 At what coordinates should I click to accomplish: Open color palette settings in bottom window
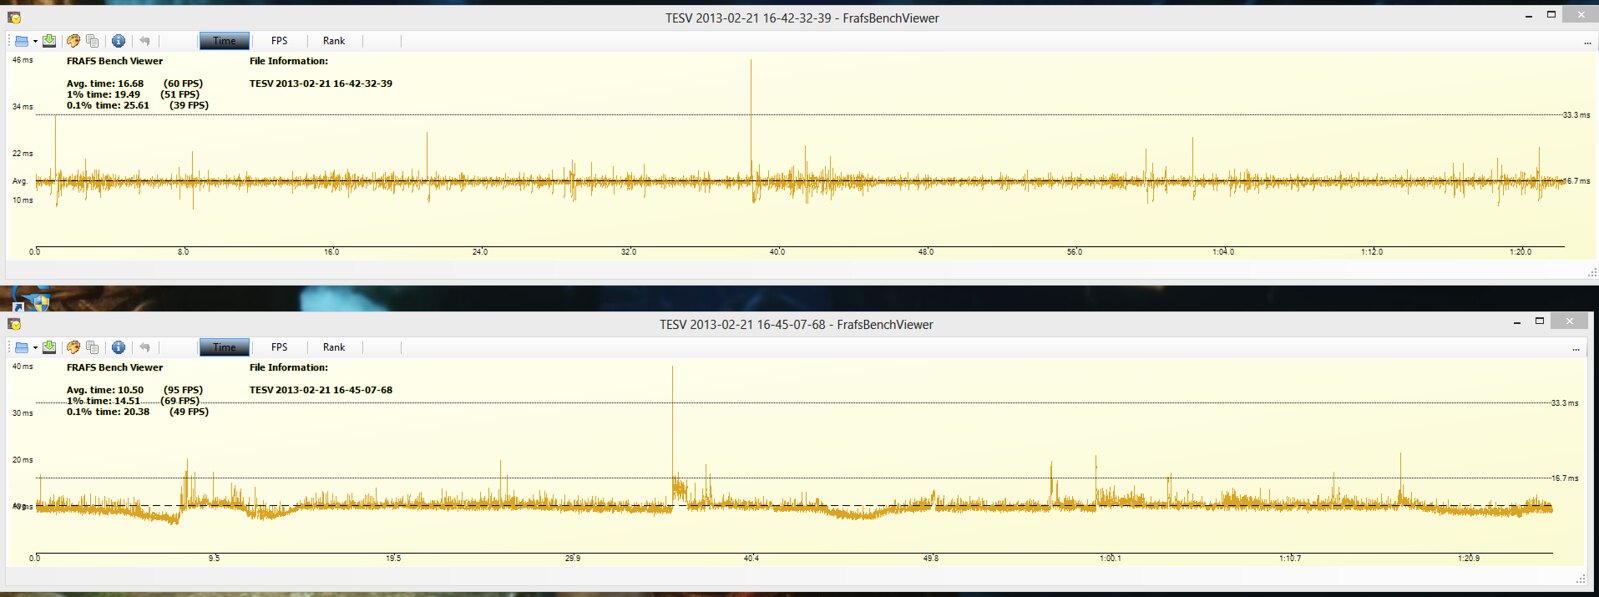tap(73, 347)
